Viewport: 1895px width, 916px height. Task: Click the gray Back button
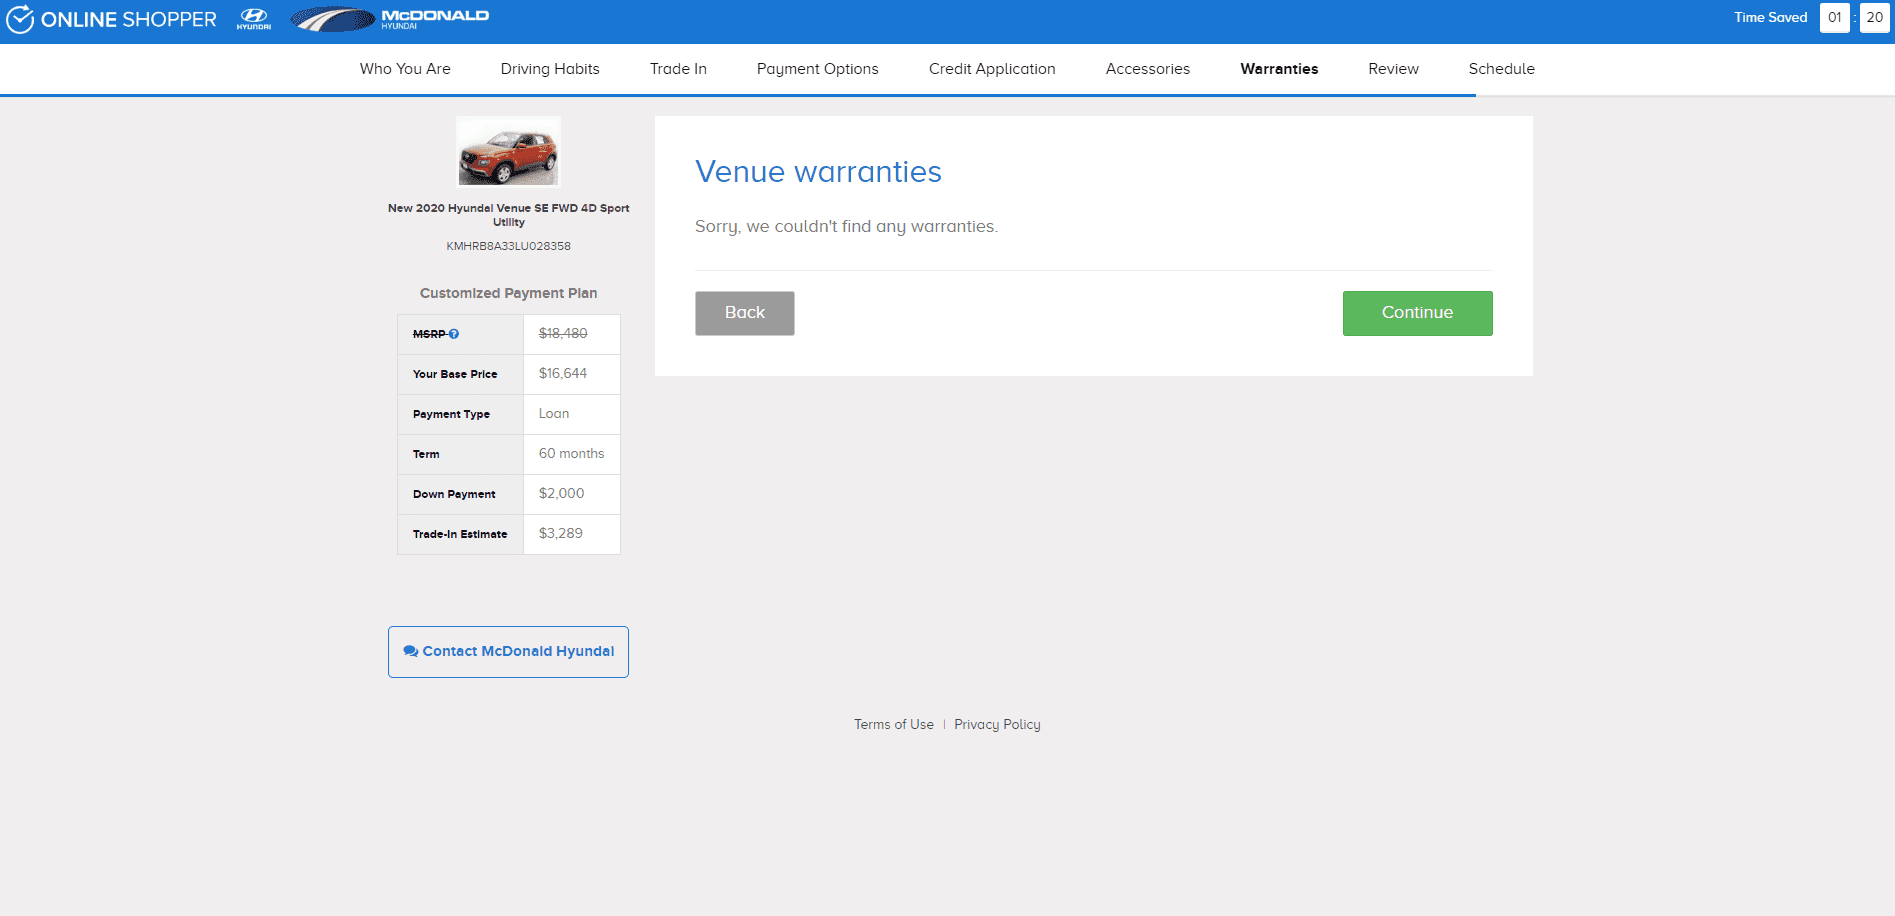(x=745, y=313)
